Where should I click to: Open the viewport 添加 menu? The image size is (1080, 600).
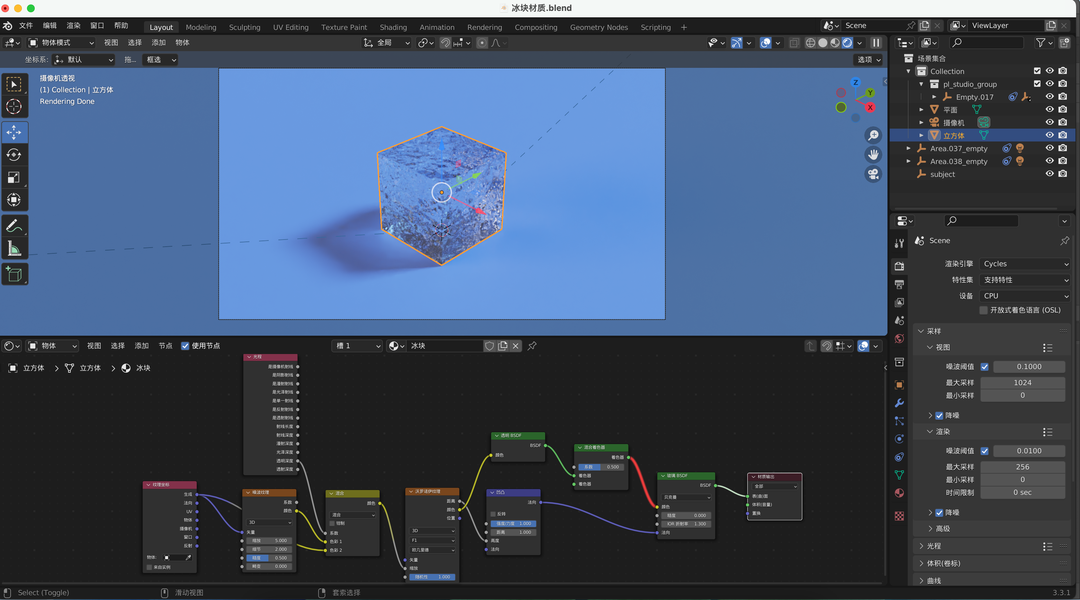158,43
